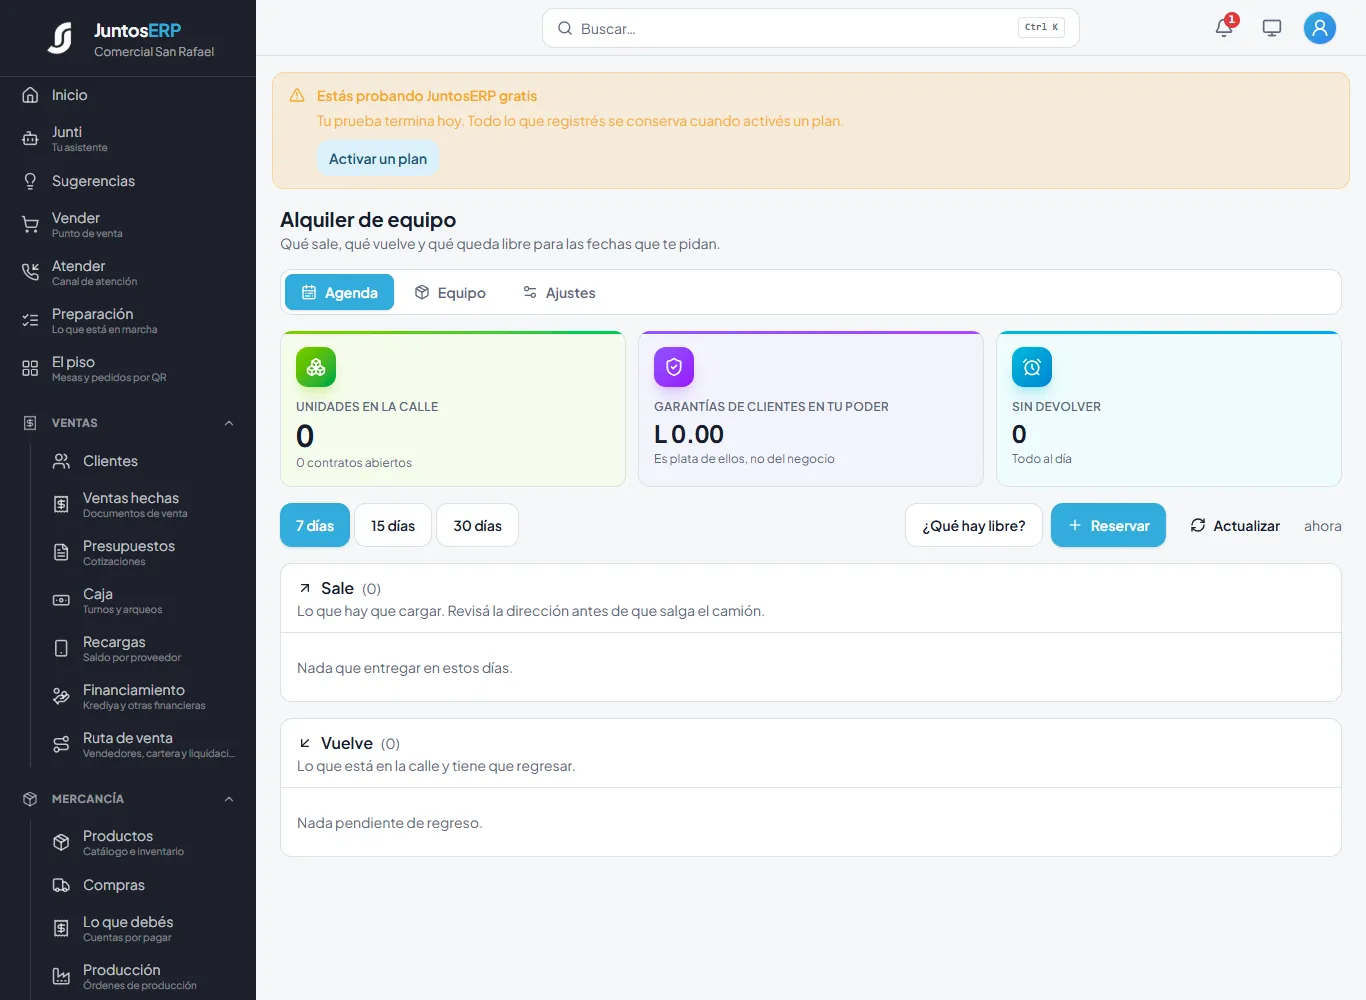
Task: Click the Clientes people icon
Action: (x=61, y=461)
